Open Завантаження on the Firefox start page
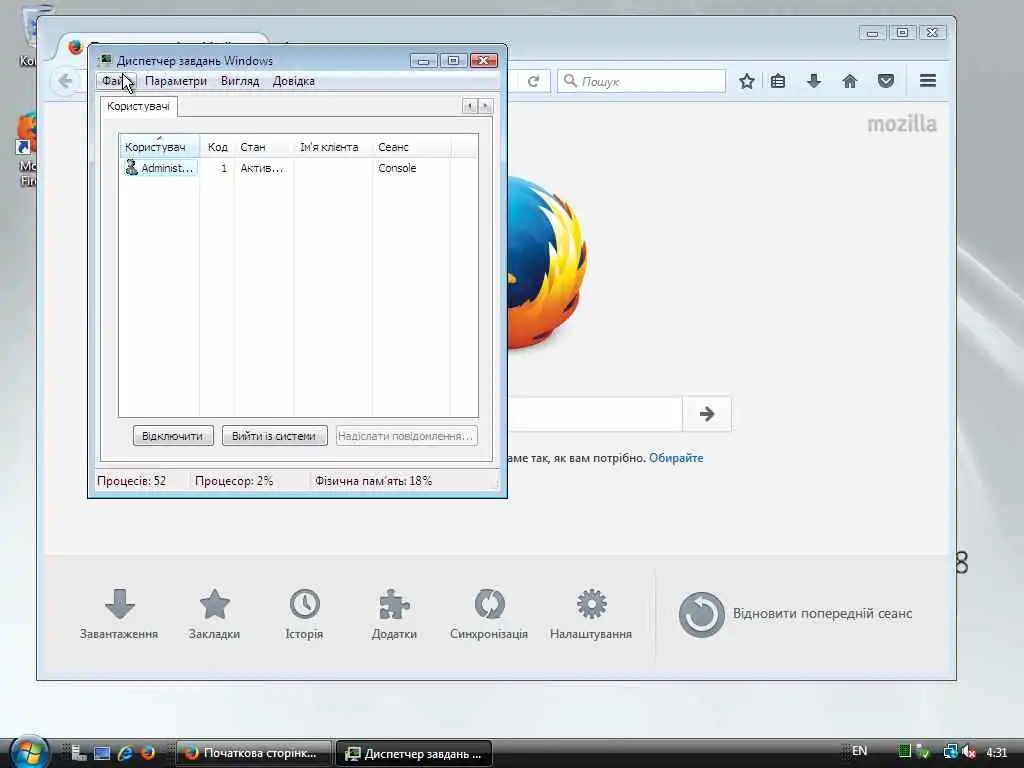The height and width of the screenshot is (768, 1024). click(119, 614)
